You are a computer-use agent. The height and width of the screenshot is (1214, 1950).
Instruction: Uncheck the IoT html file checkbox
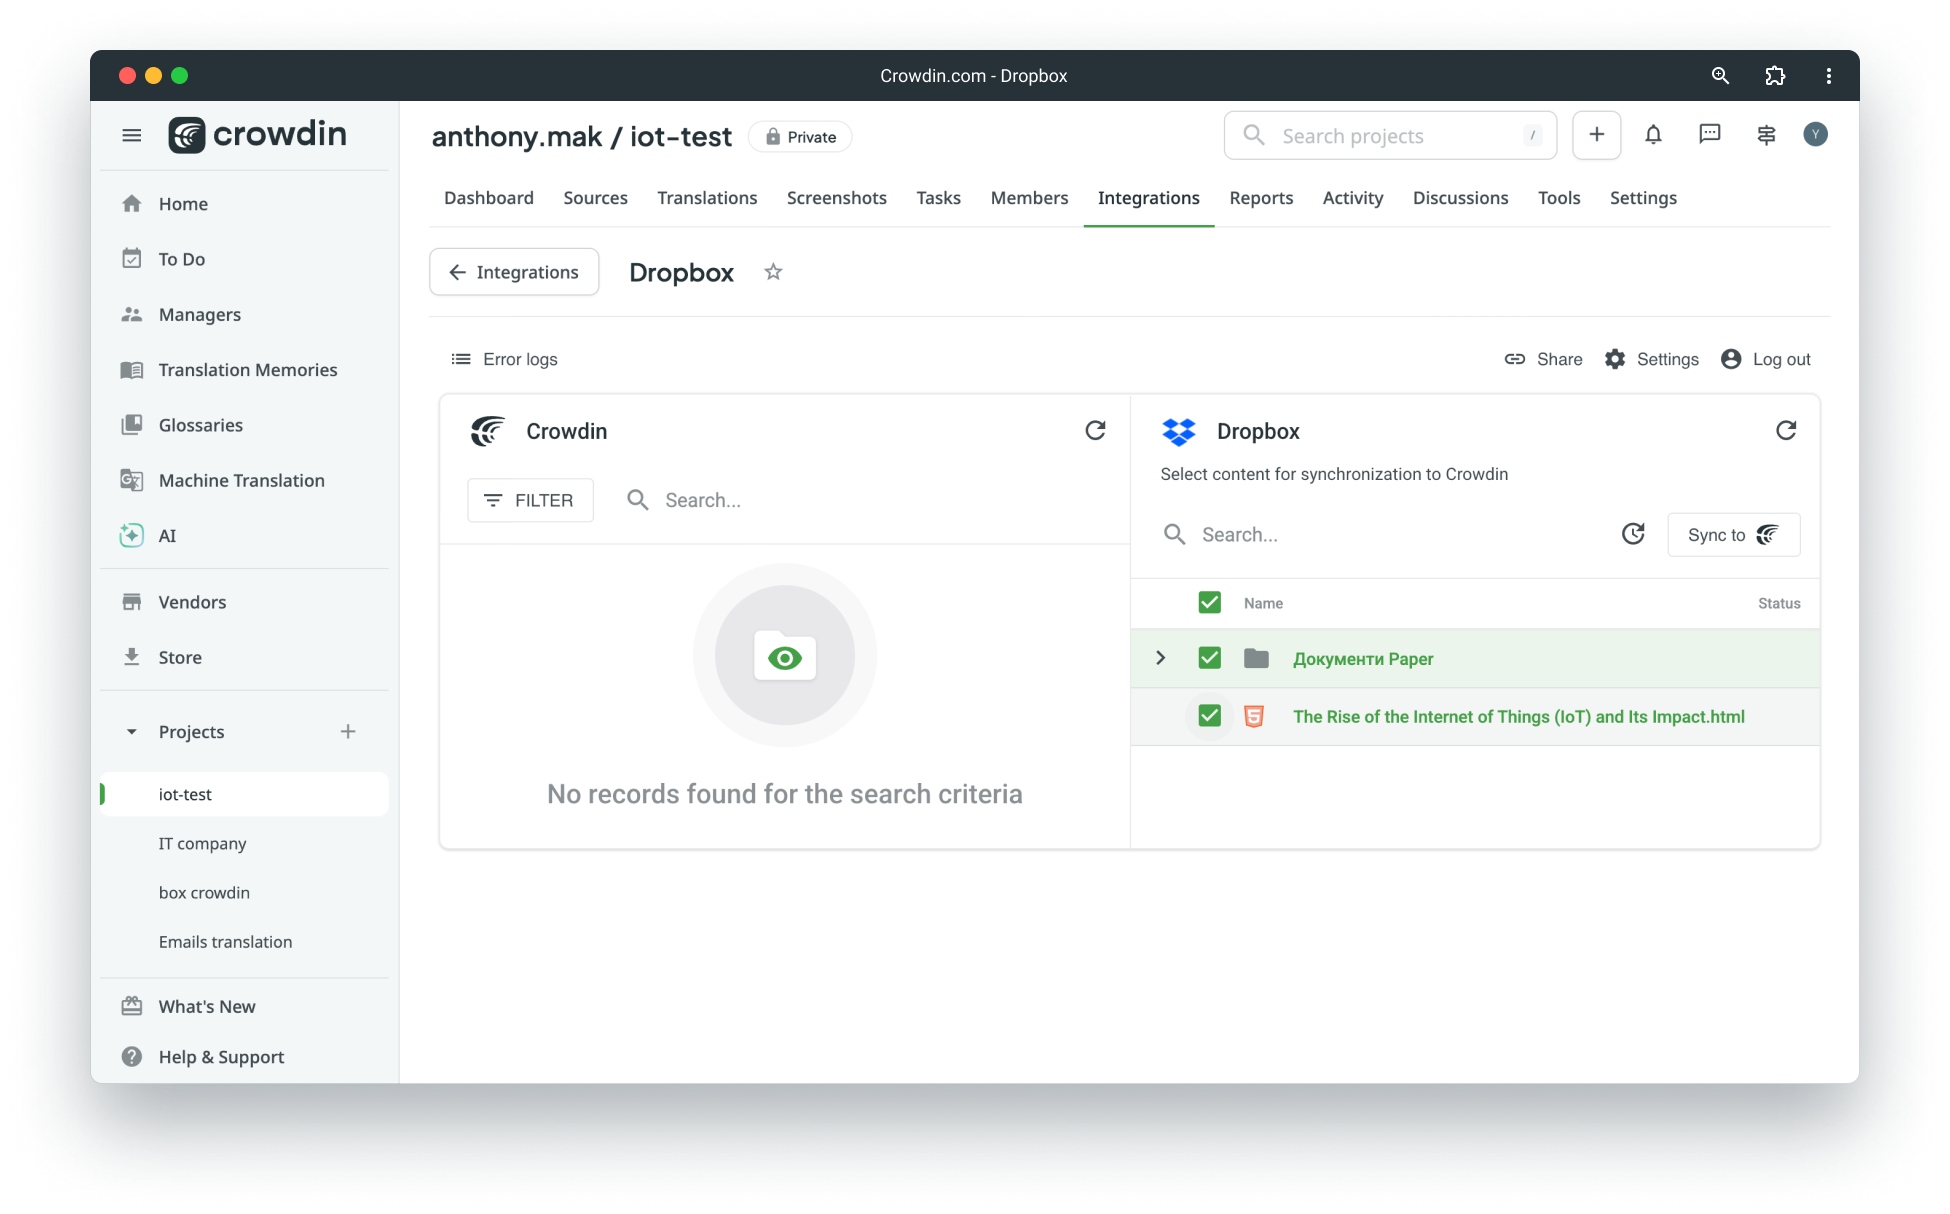click(1209, 716)
